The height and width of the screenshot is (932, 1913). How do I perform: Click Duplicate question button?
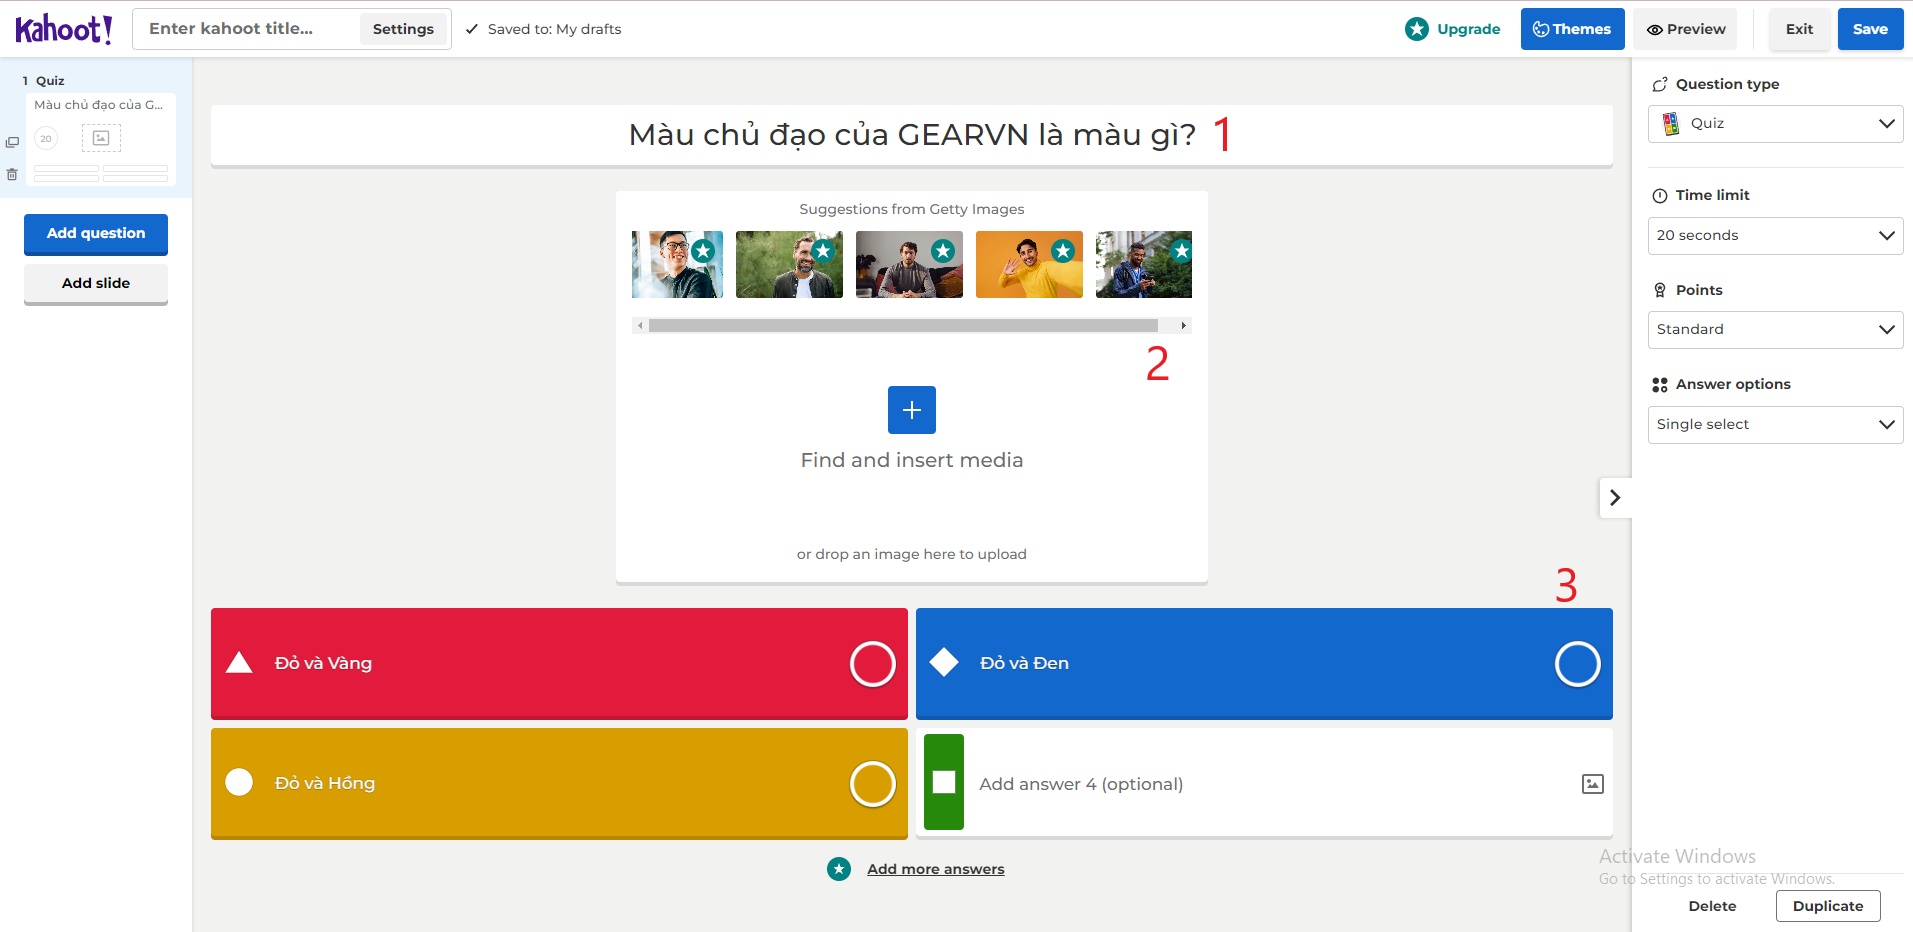pos(1828,906)
